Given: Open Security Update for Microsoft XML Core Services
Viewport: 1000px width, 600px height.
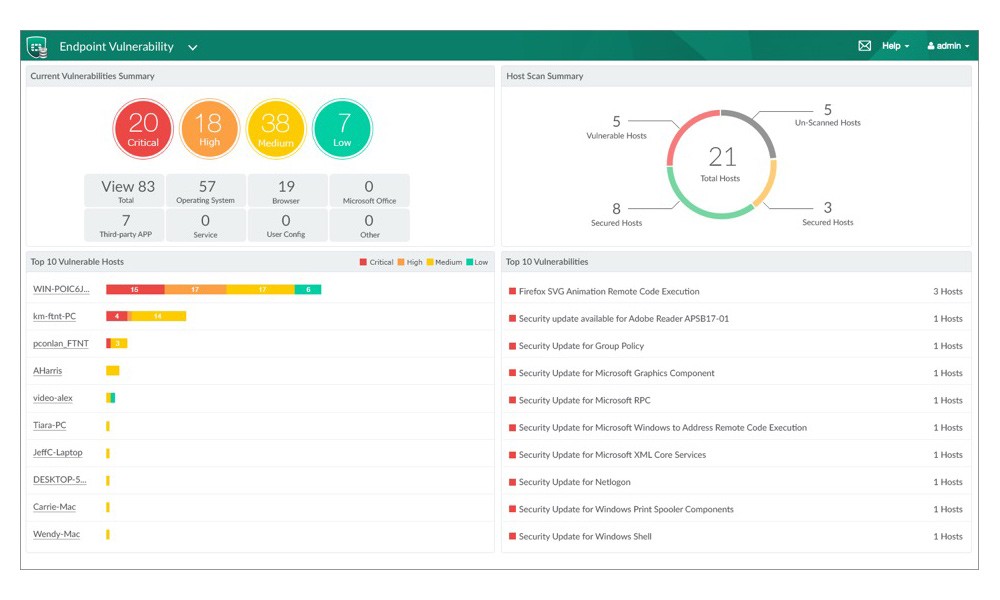Looking at the screenshot, I should [x=612, y=455].
